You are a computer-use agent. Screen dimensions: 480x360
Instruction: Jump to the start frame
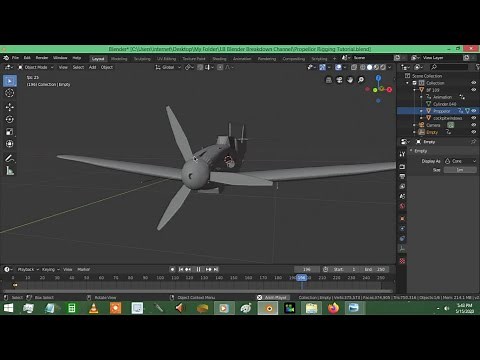181,269
